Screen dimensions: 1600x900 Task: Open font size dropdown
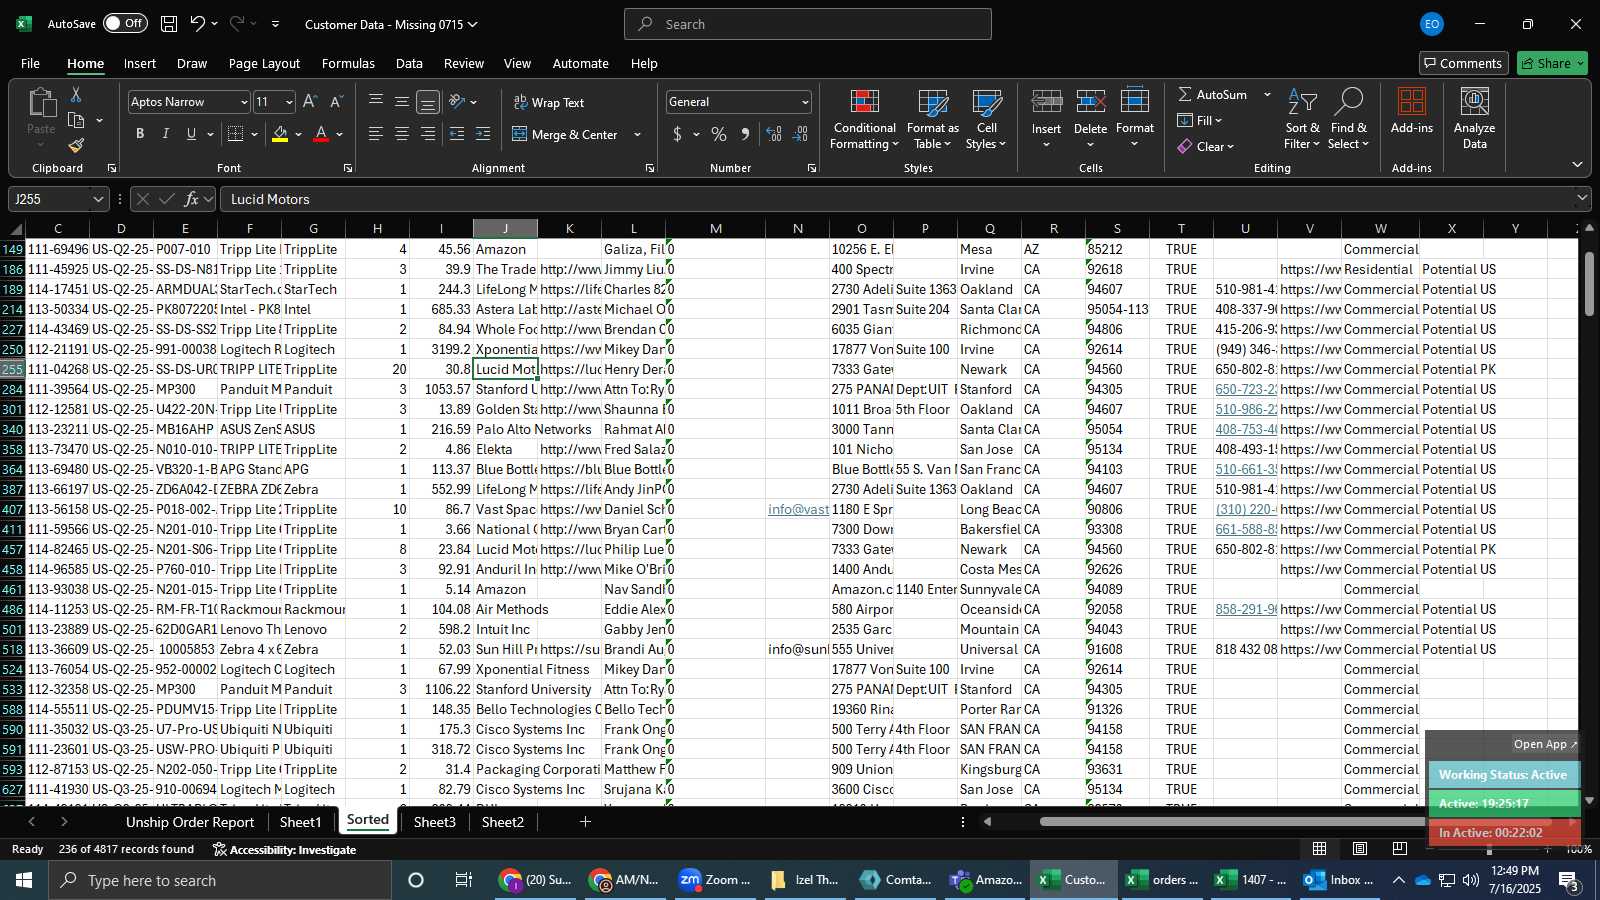(x=289, y=102)
